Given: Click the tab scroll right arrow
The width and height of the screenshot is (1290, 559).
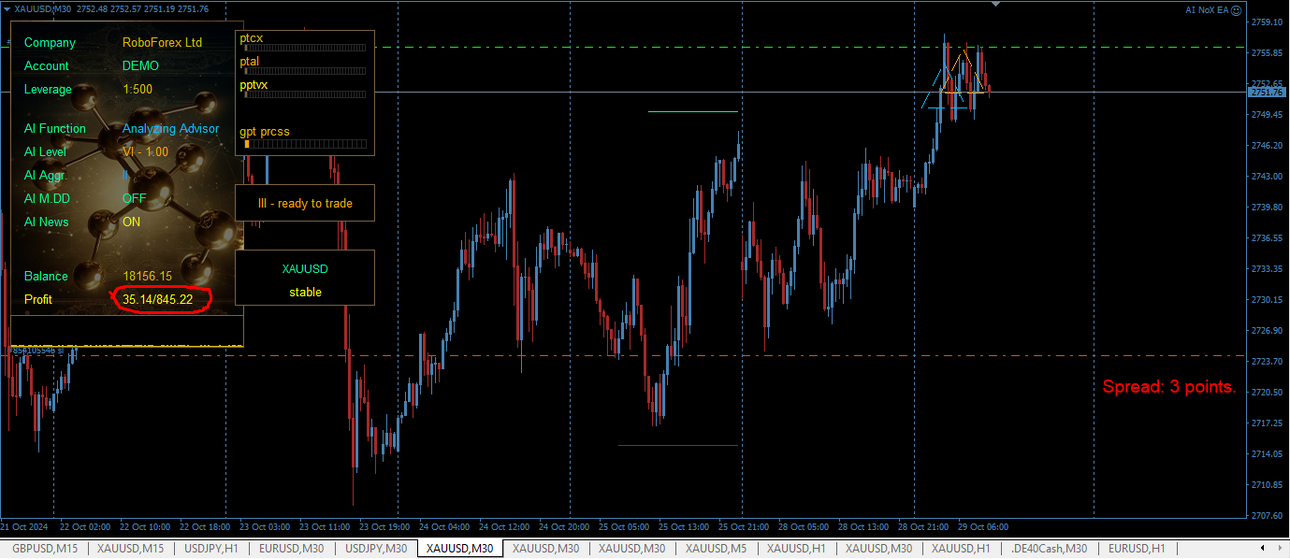Looking at the screenshot, I should point(1279,548).
